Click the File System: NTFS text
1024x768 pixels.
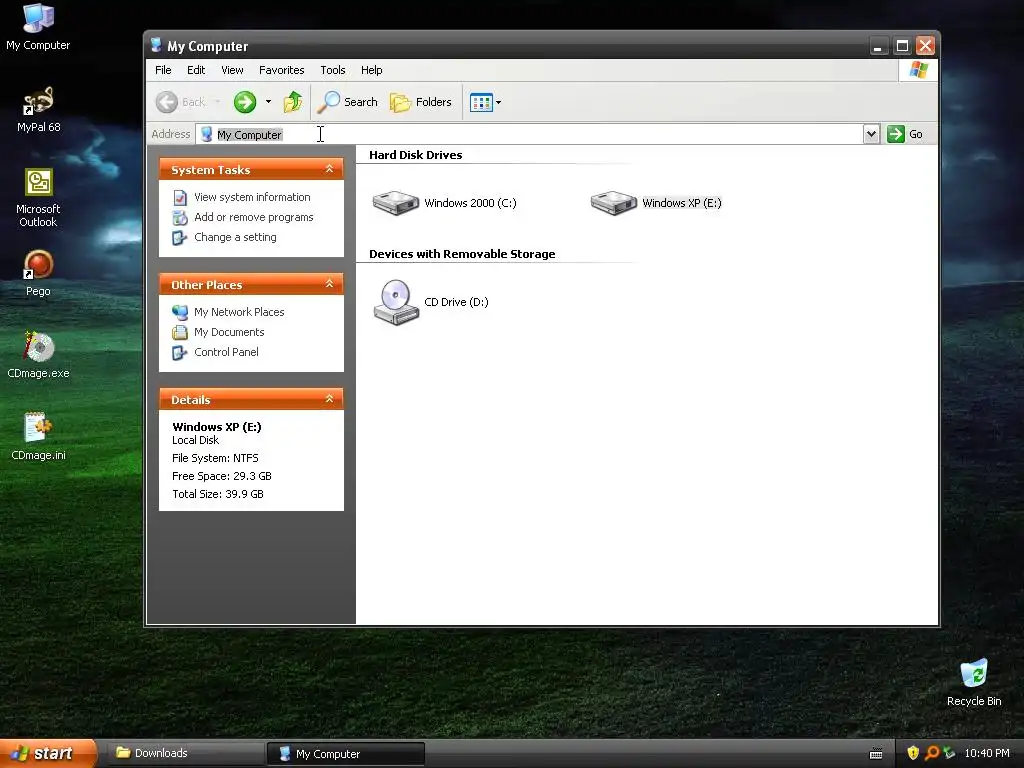click(x=215, y=458)
